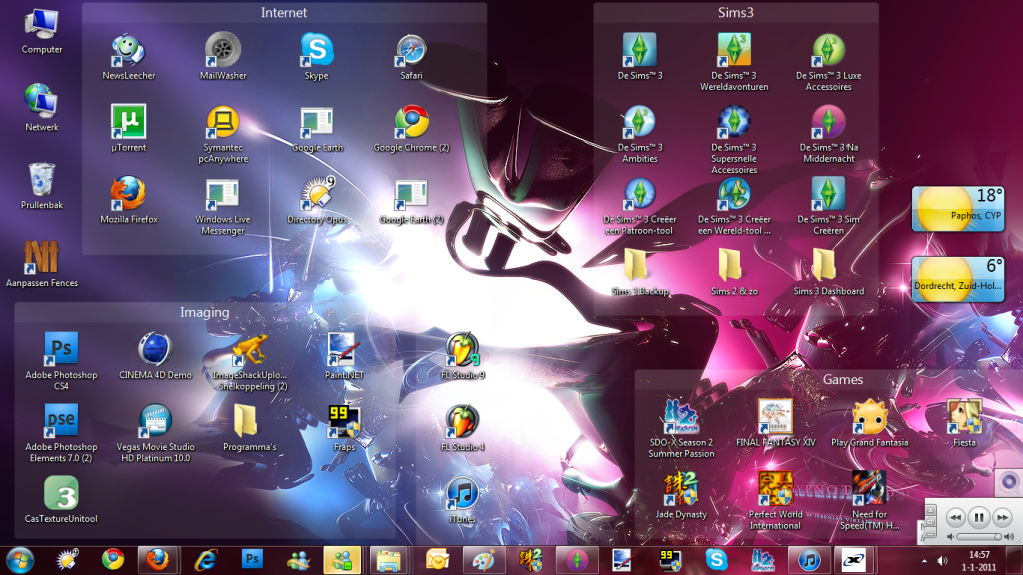Launch FL Studio 9

[463, 356]
